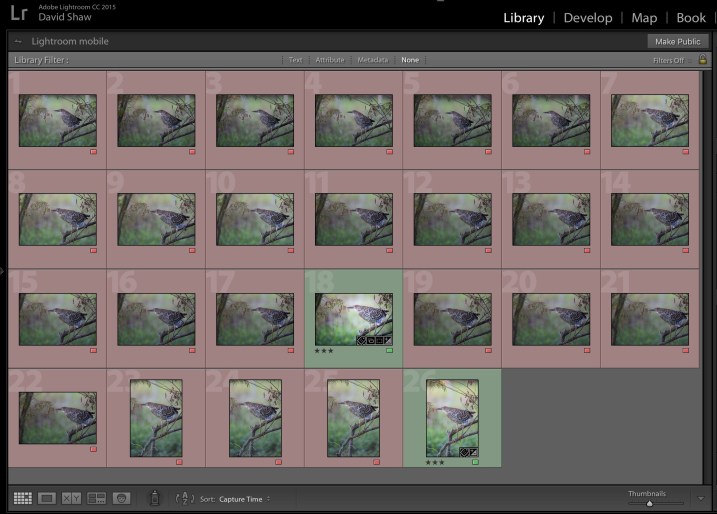
Task: Open Survey view
Action: tap(96, 498)
